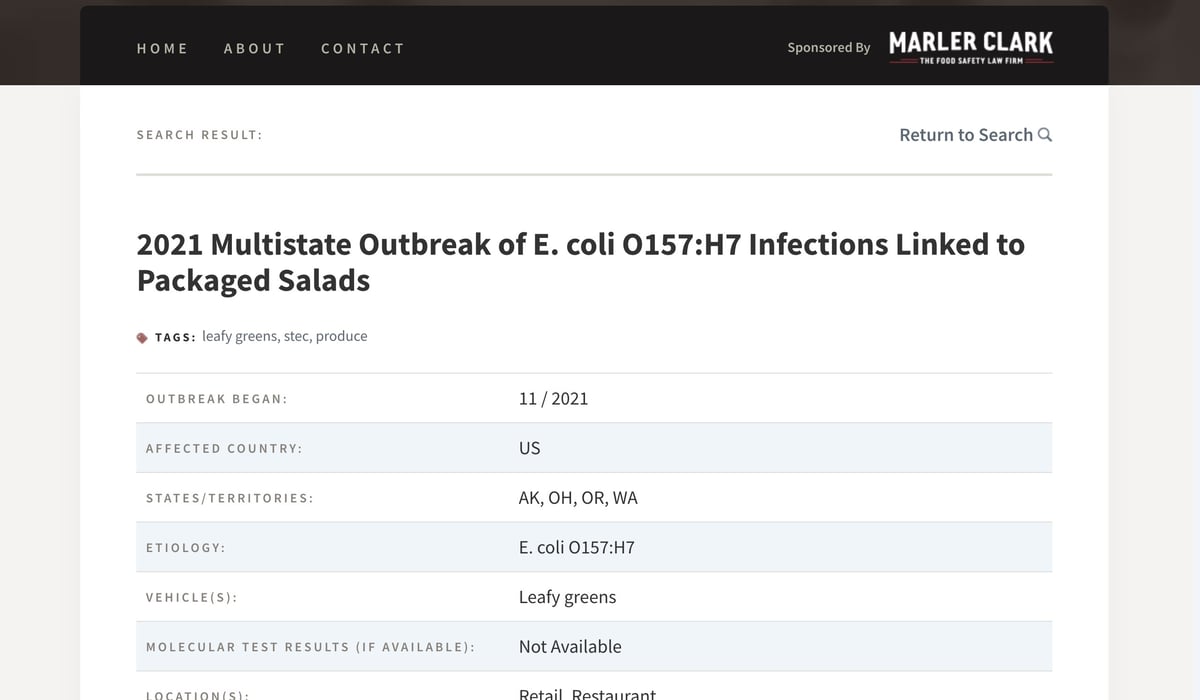Open the CONTACT menu link

click(362, 48)
